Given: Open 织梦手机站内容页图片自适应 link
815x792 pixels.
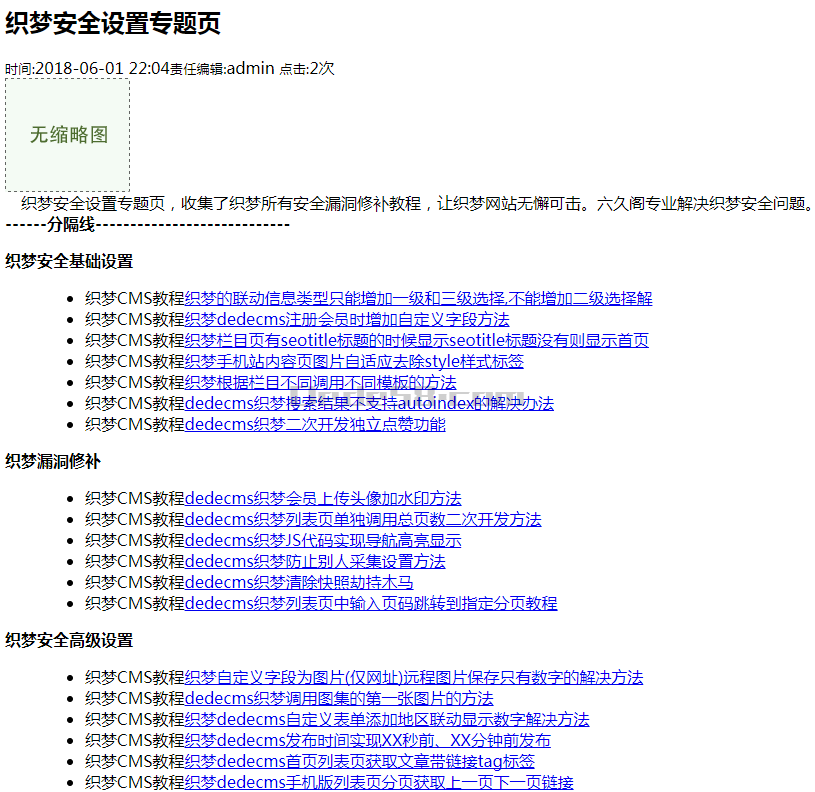Looking at the screenshot, I should pos(354,361).
